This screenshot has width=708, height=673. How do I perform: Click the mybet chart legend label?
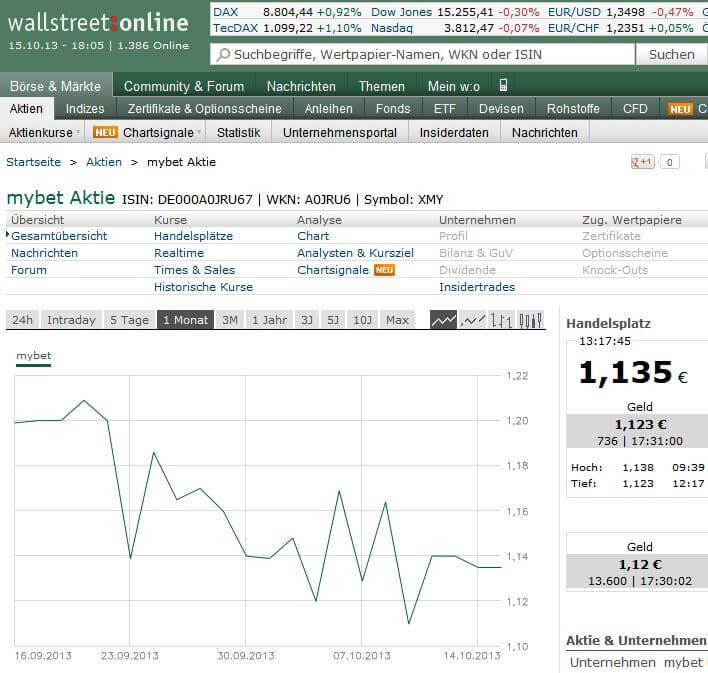pyautogui.click(x=33, y=356)
